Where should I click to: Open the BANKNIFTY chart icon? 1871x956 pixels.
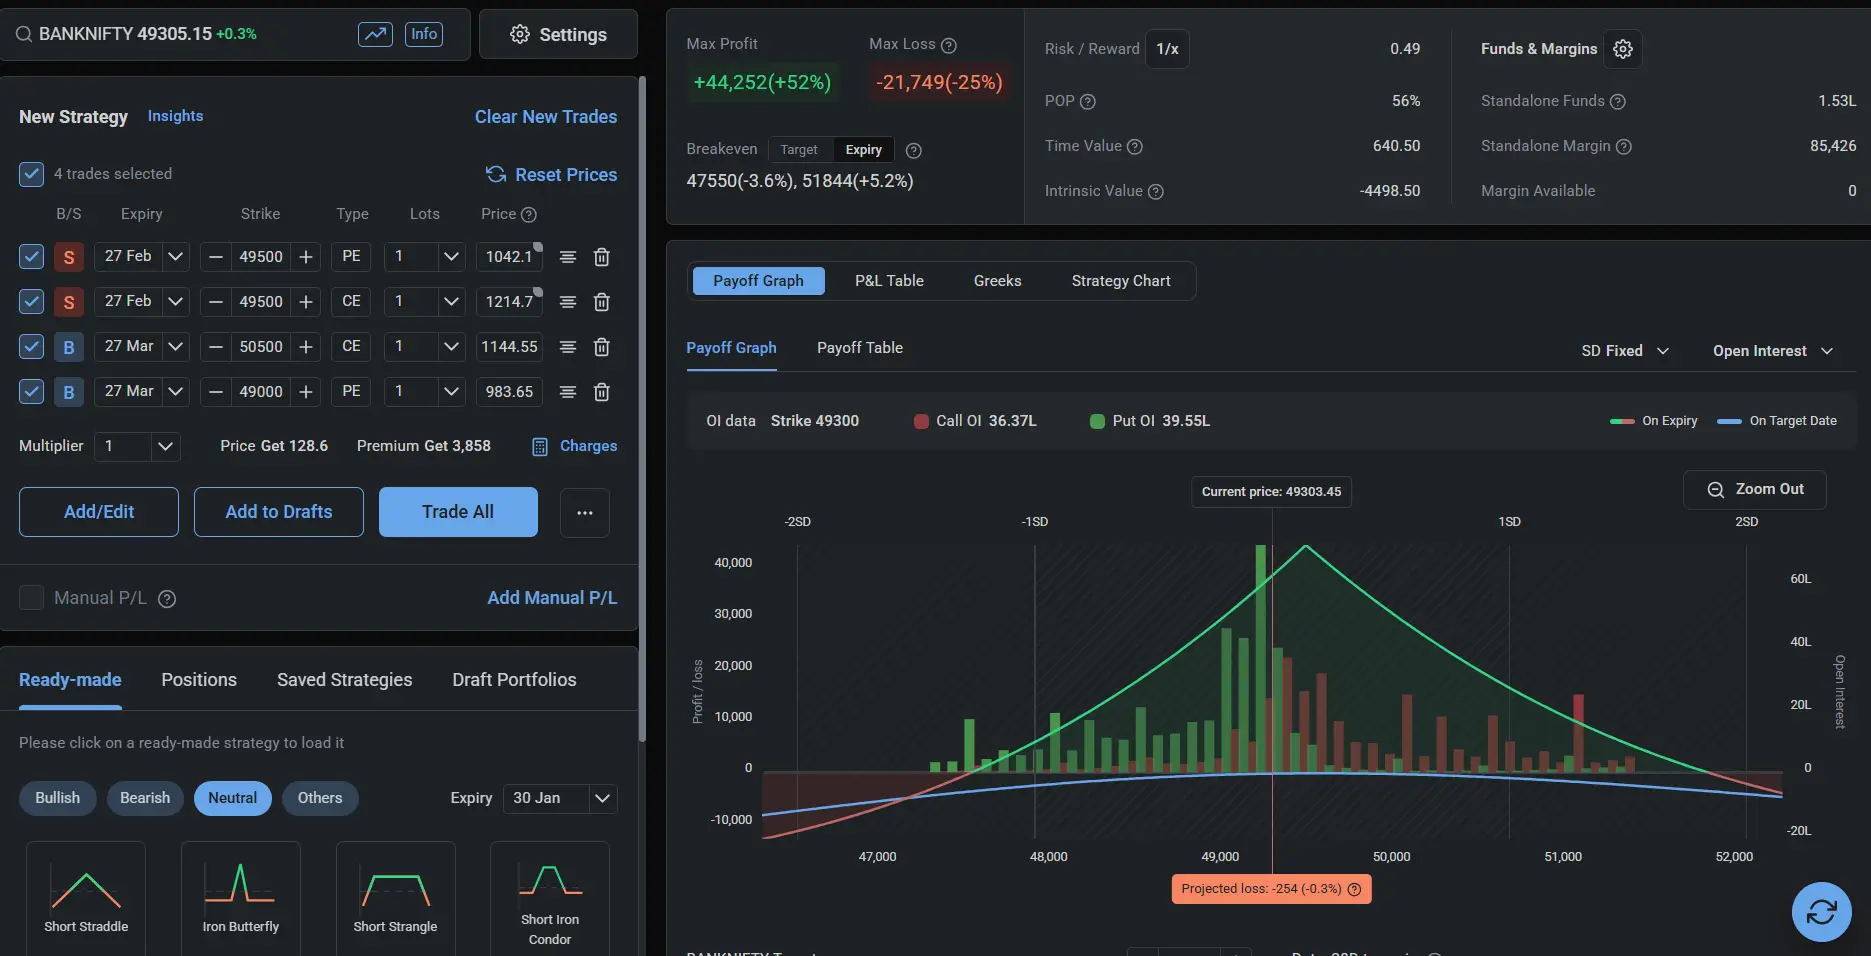point(375,34)
